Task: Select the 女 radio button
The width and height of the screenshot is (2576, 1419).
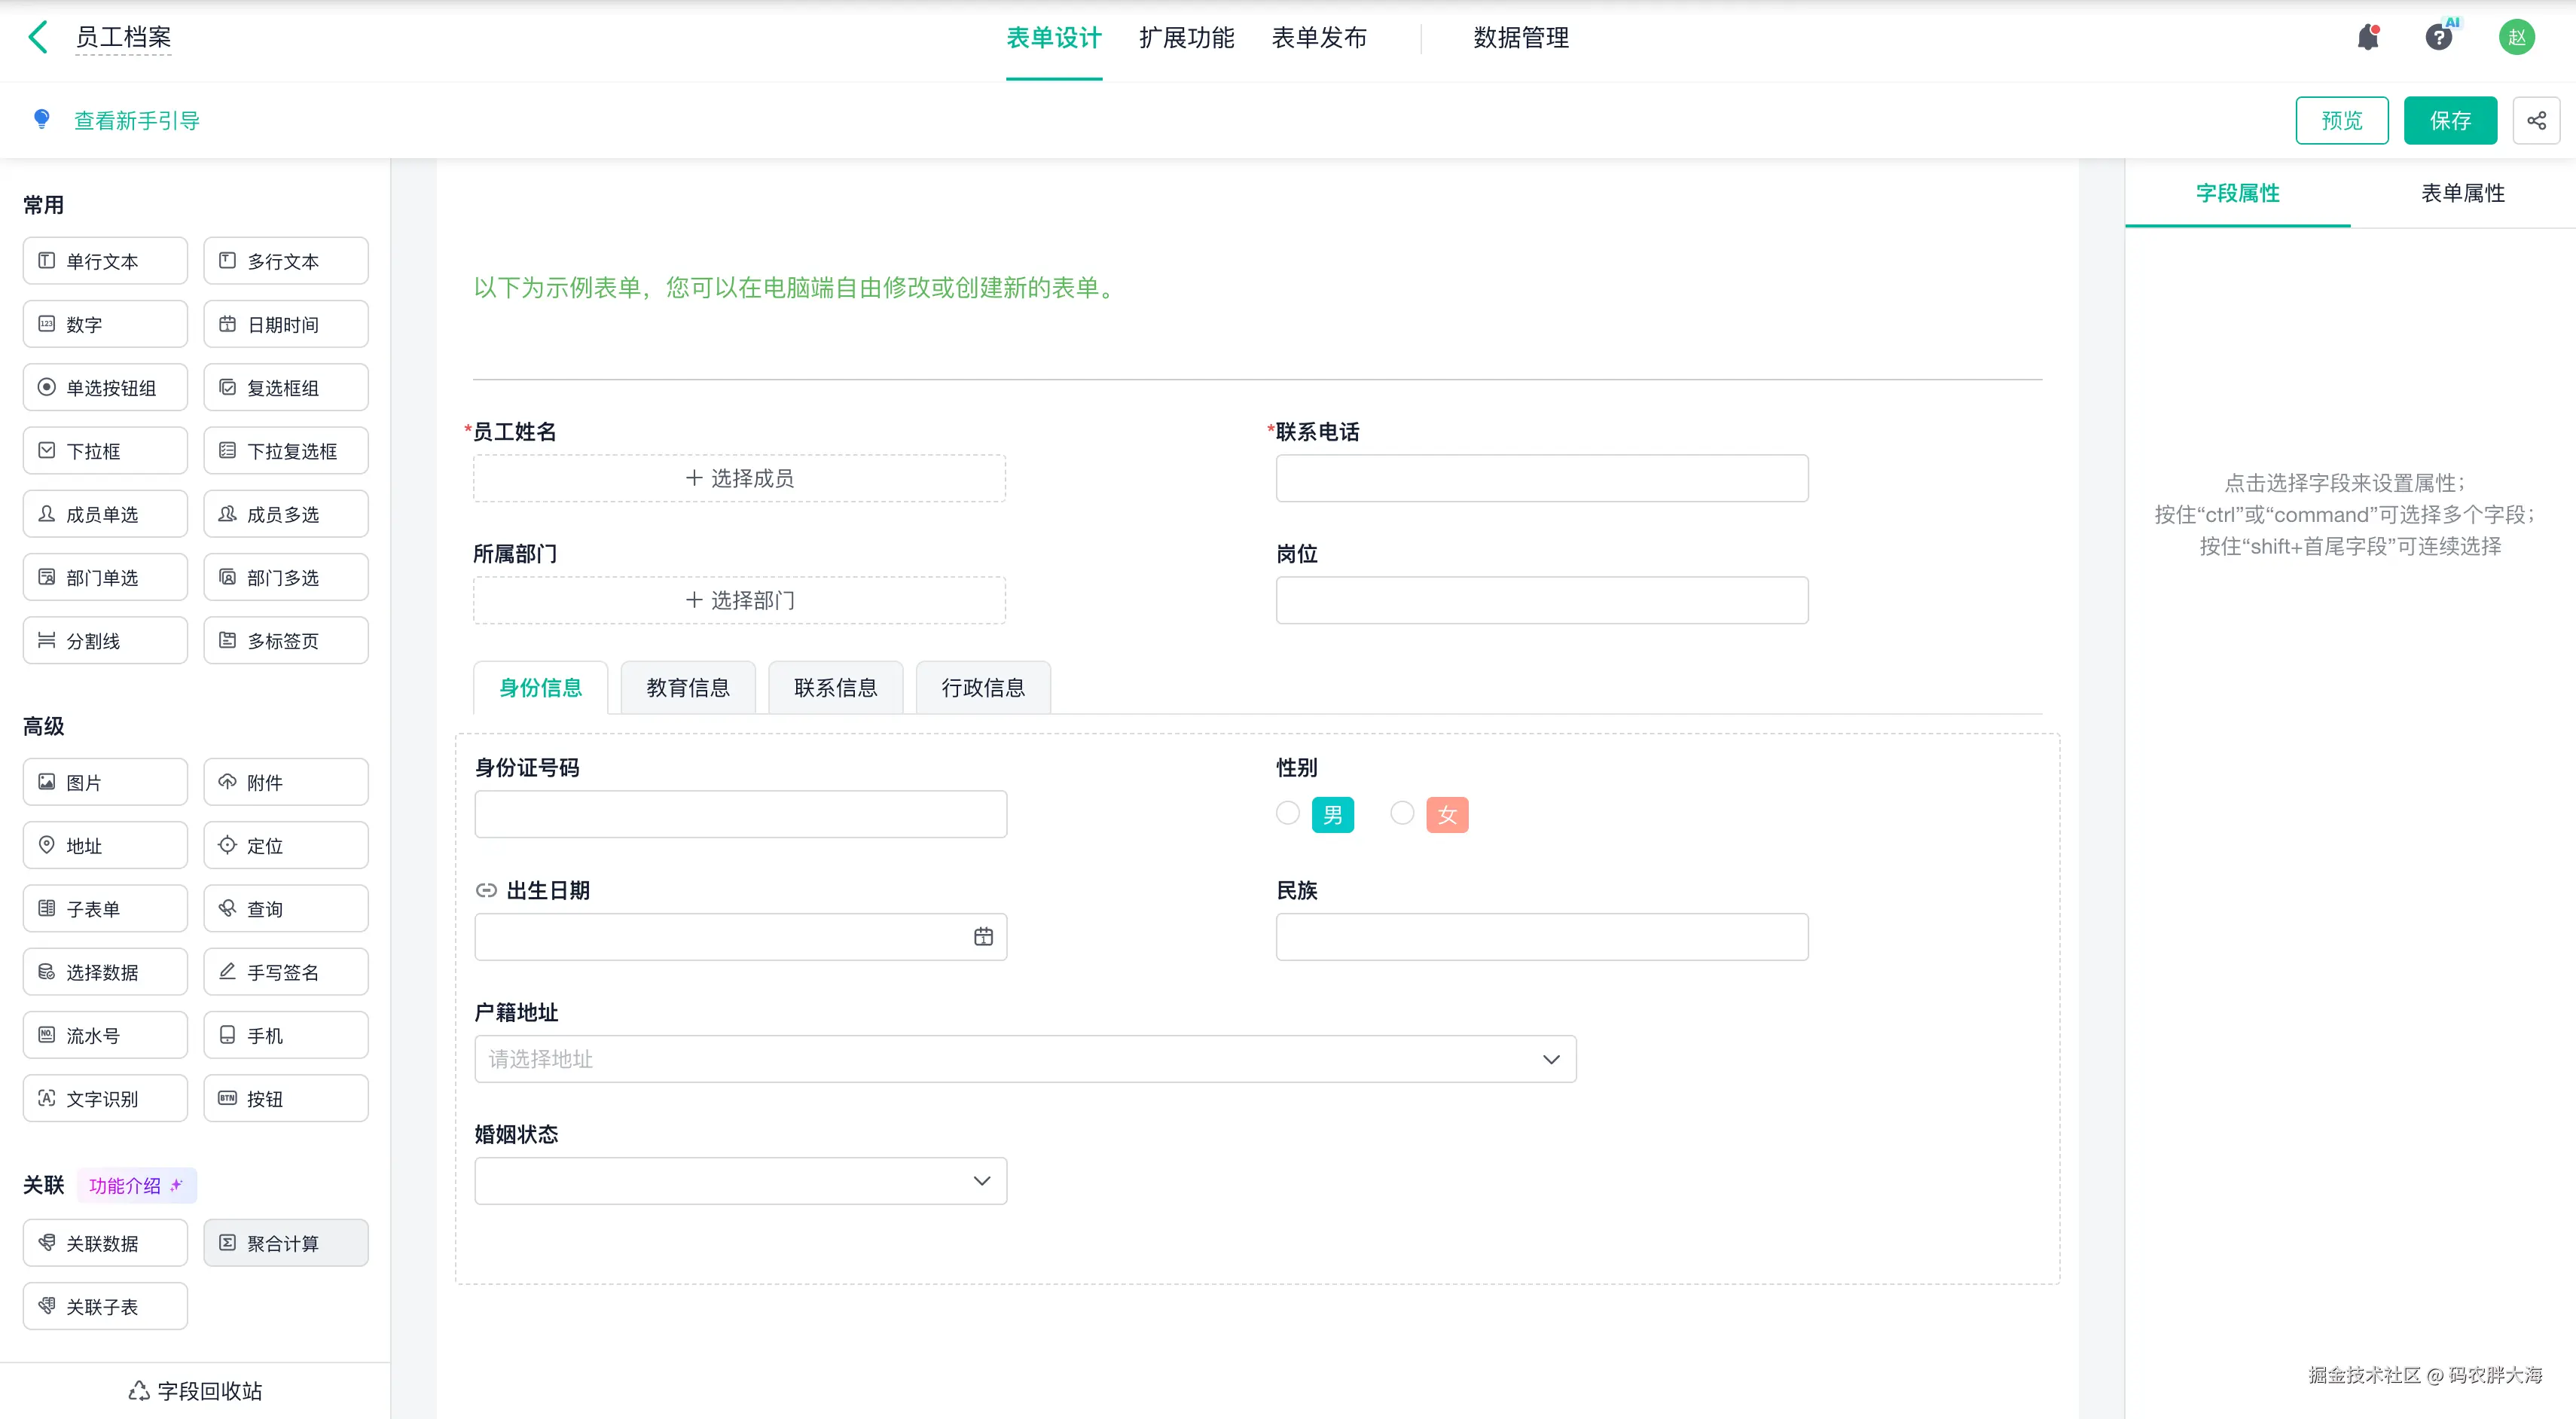Action: click(x=1402, y=813)
